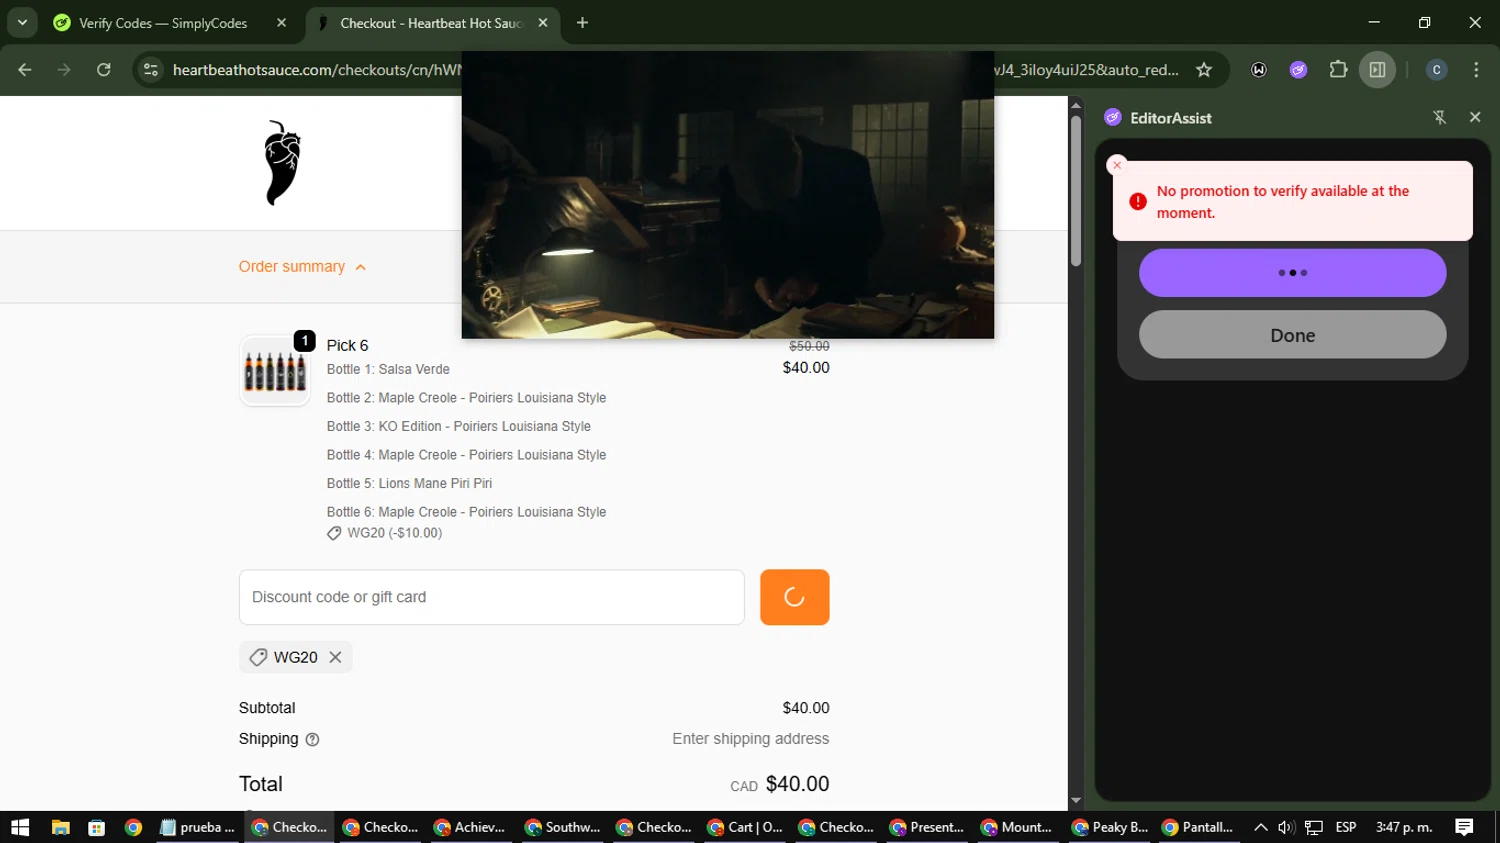Click the shipping help question mark icon
Image resolution: width=1500 pixels, height=843 pixels.
[x=312, y=739]
